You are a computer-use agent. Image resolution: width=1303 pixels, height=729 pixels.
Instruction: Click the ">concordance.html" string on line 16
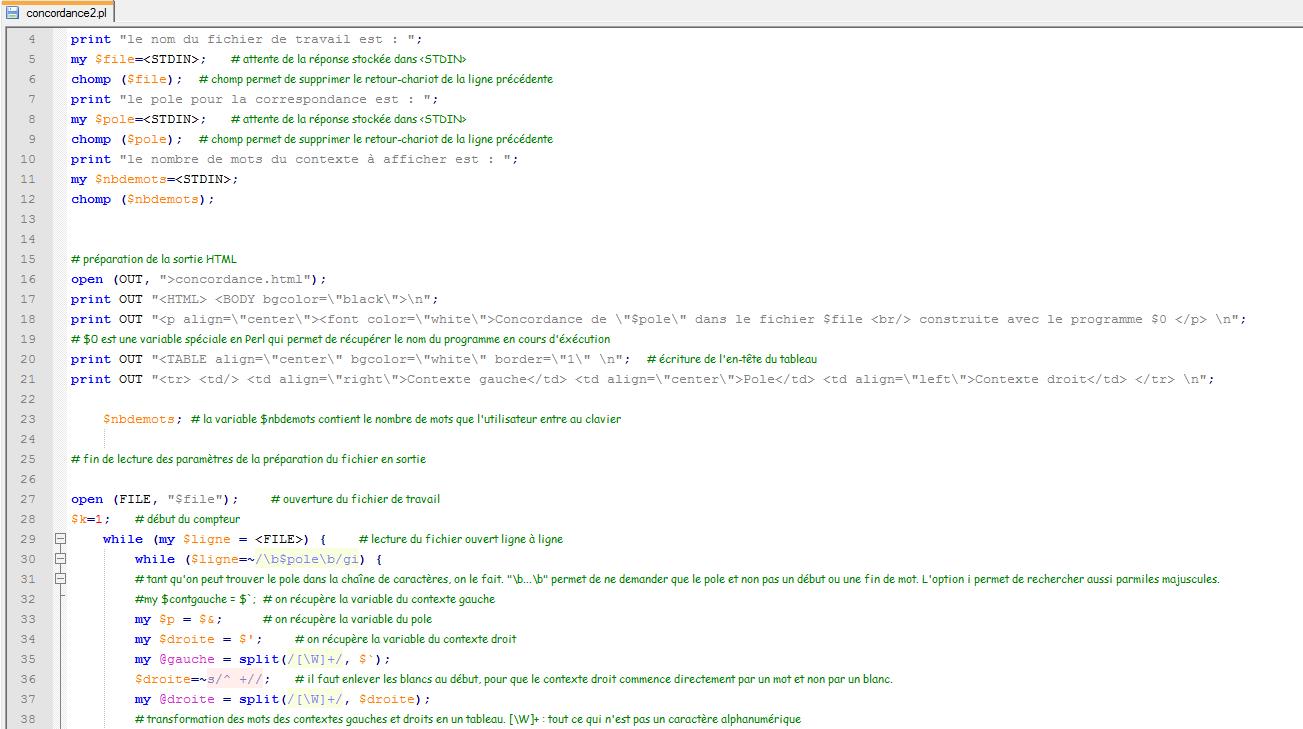tap(238, 279)
